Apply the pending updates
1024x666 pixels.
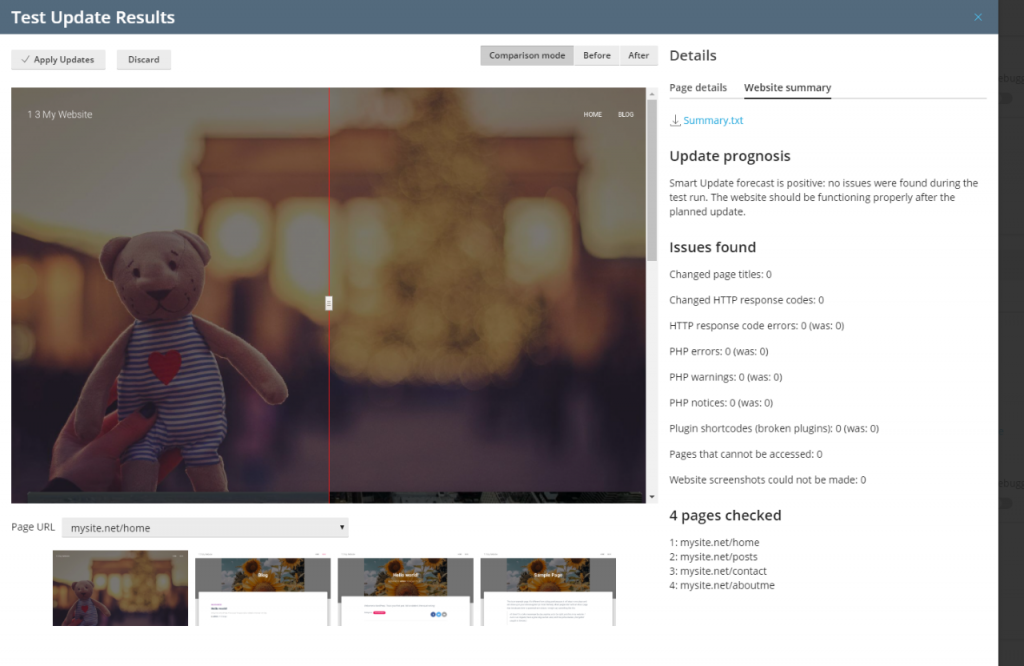click(x=58, y=59)
